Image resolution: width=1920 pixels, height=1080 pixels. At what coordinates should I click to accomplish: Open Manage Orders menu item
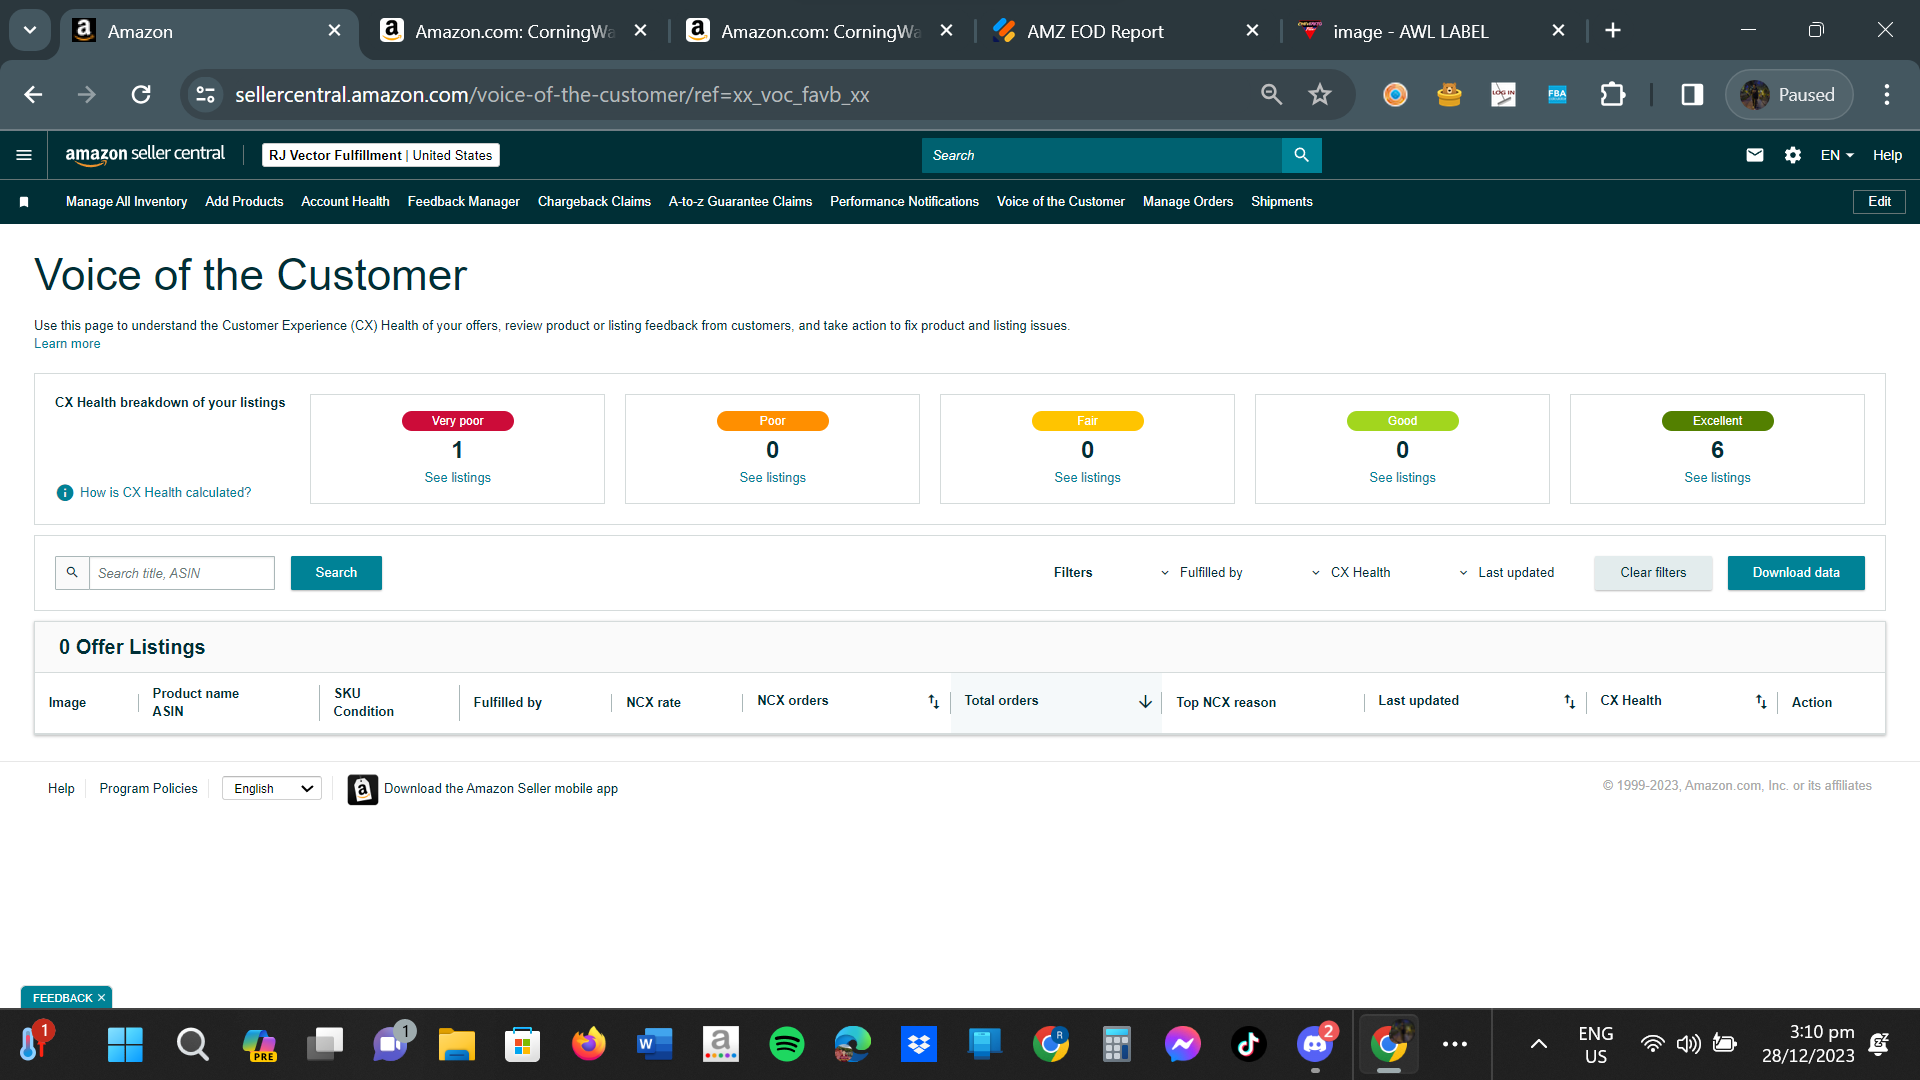(x=1188, y=202)
